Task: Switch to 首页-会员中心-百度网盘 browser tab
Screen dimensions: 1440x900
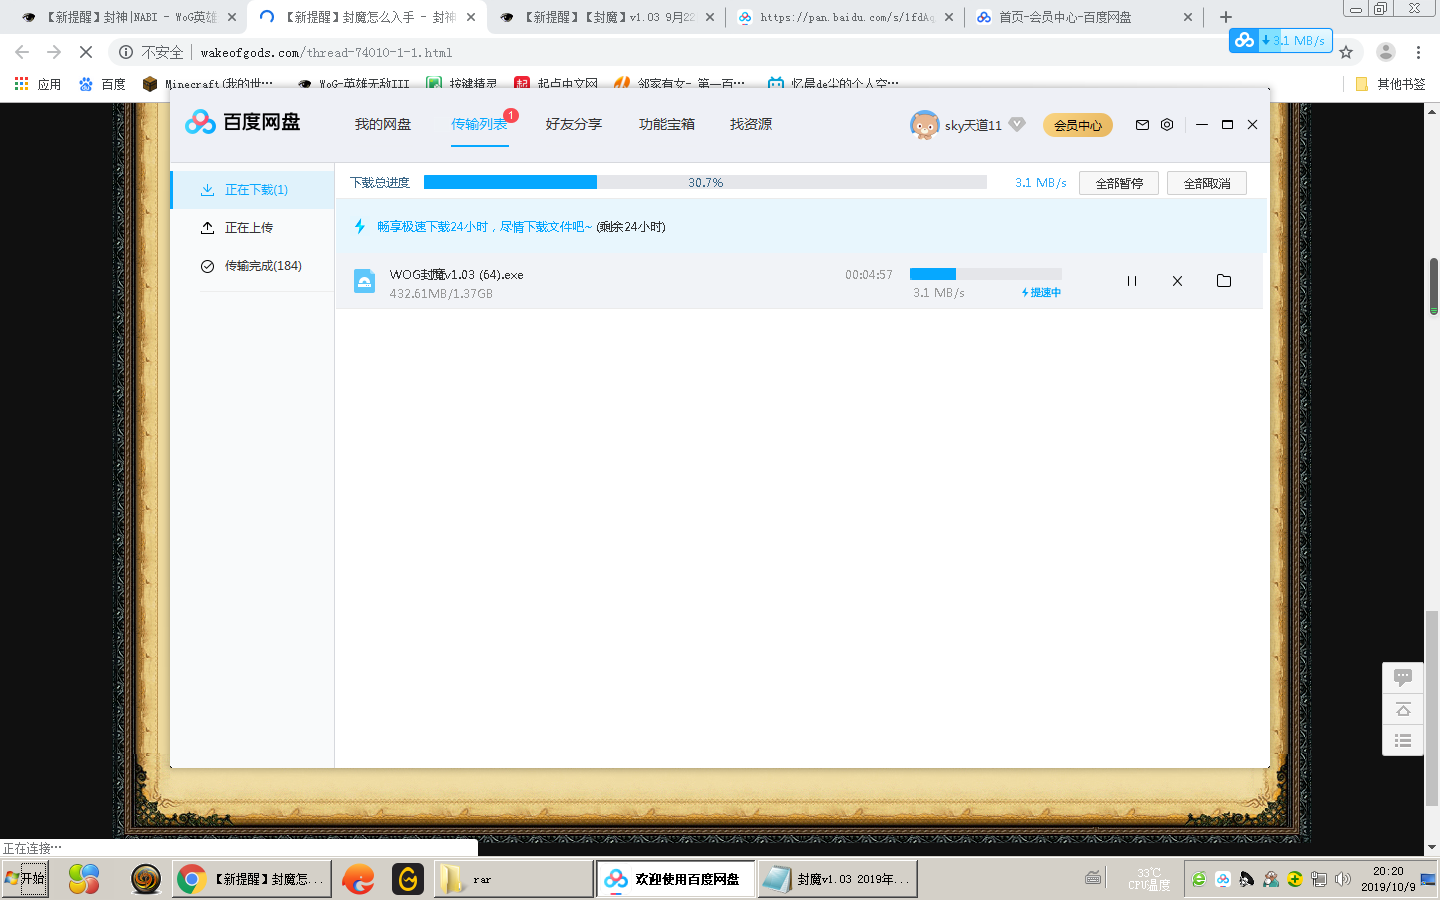Action: tap(1085, 17)
